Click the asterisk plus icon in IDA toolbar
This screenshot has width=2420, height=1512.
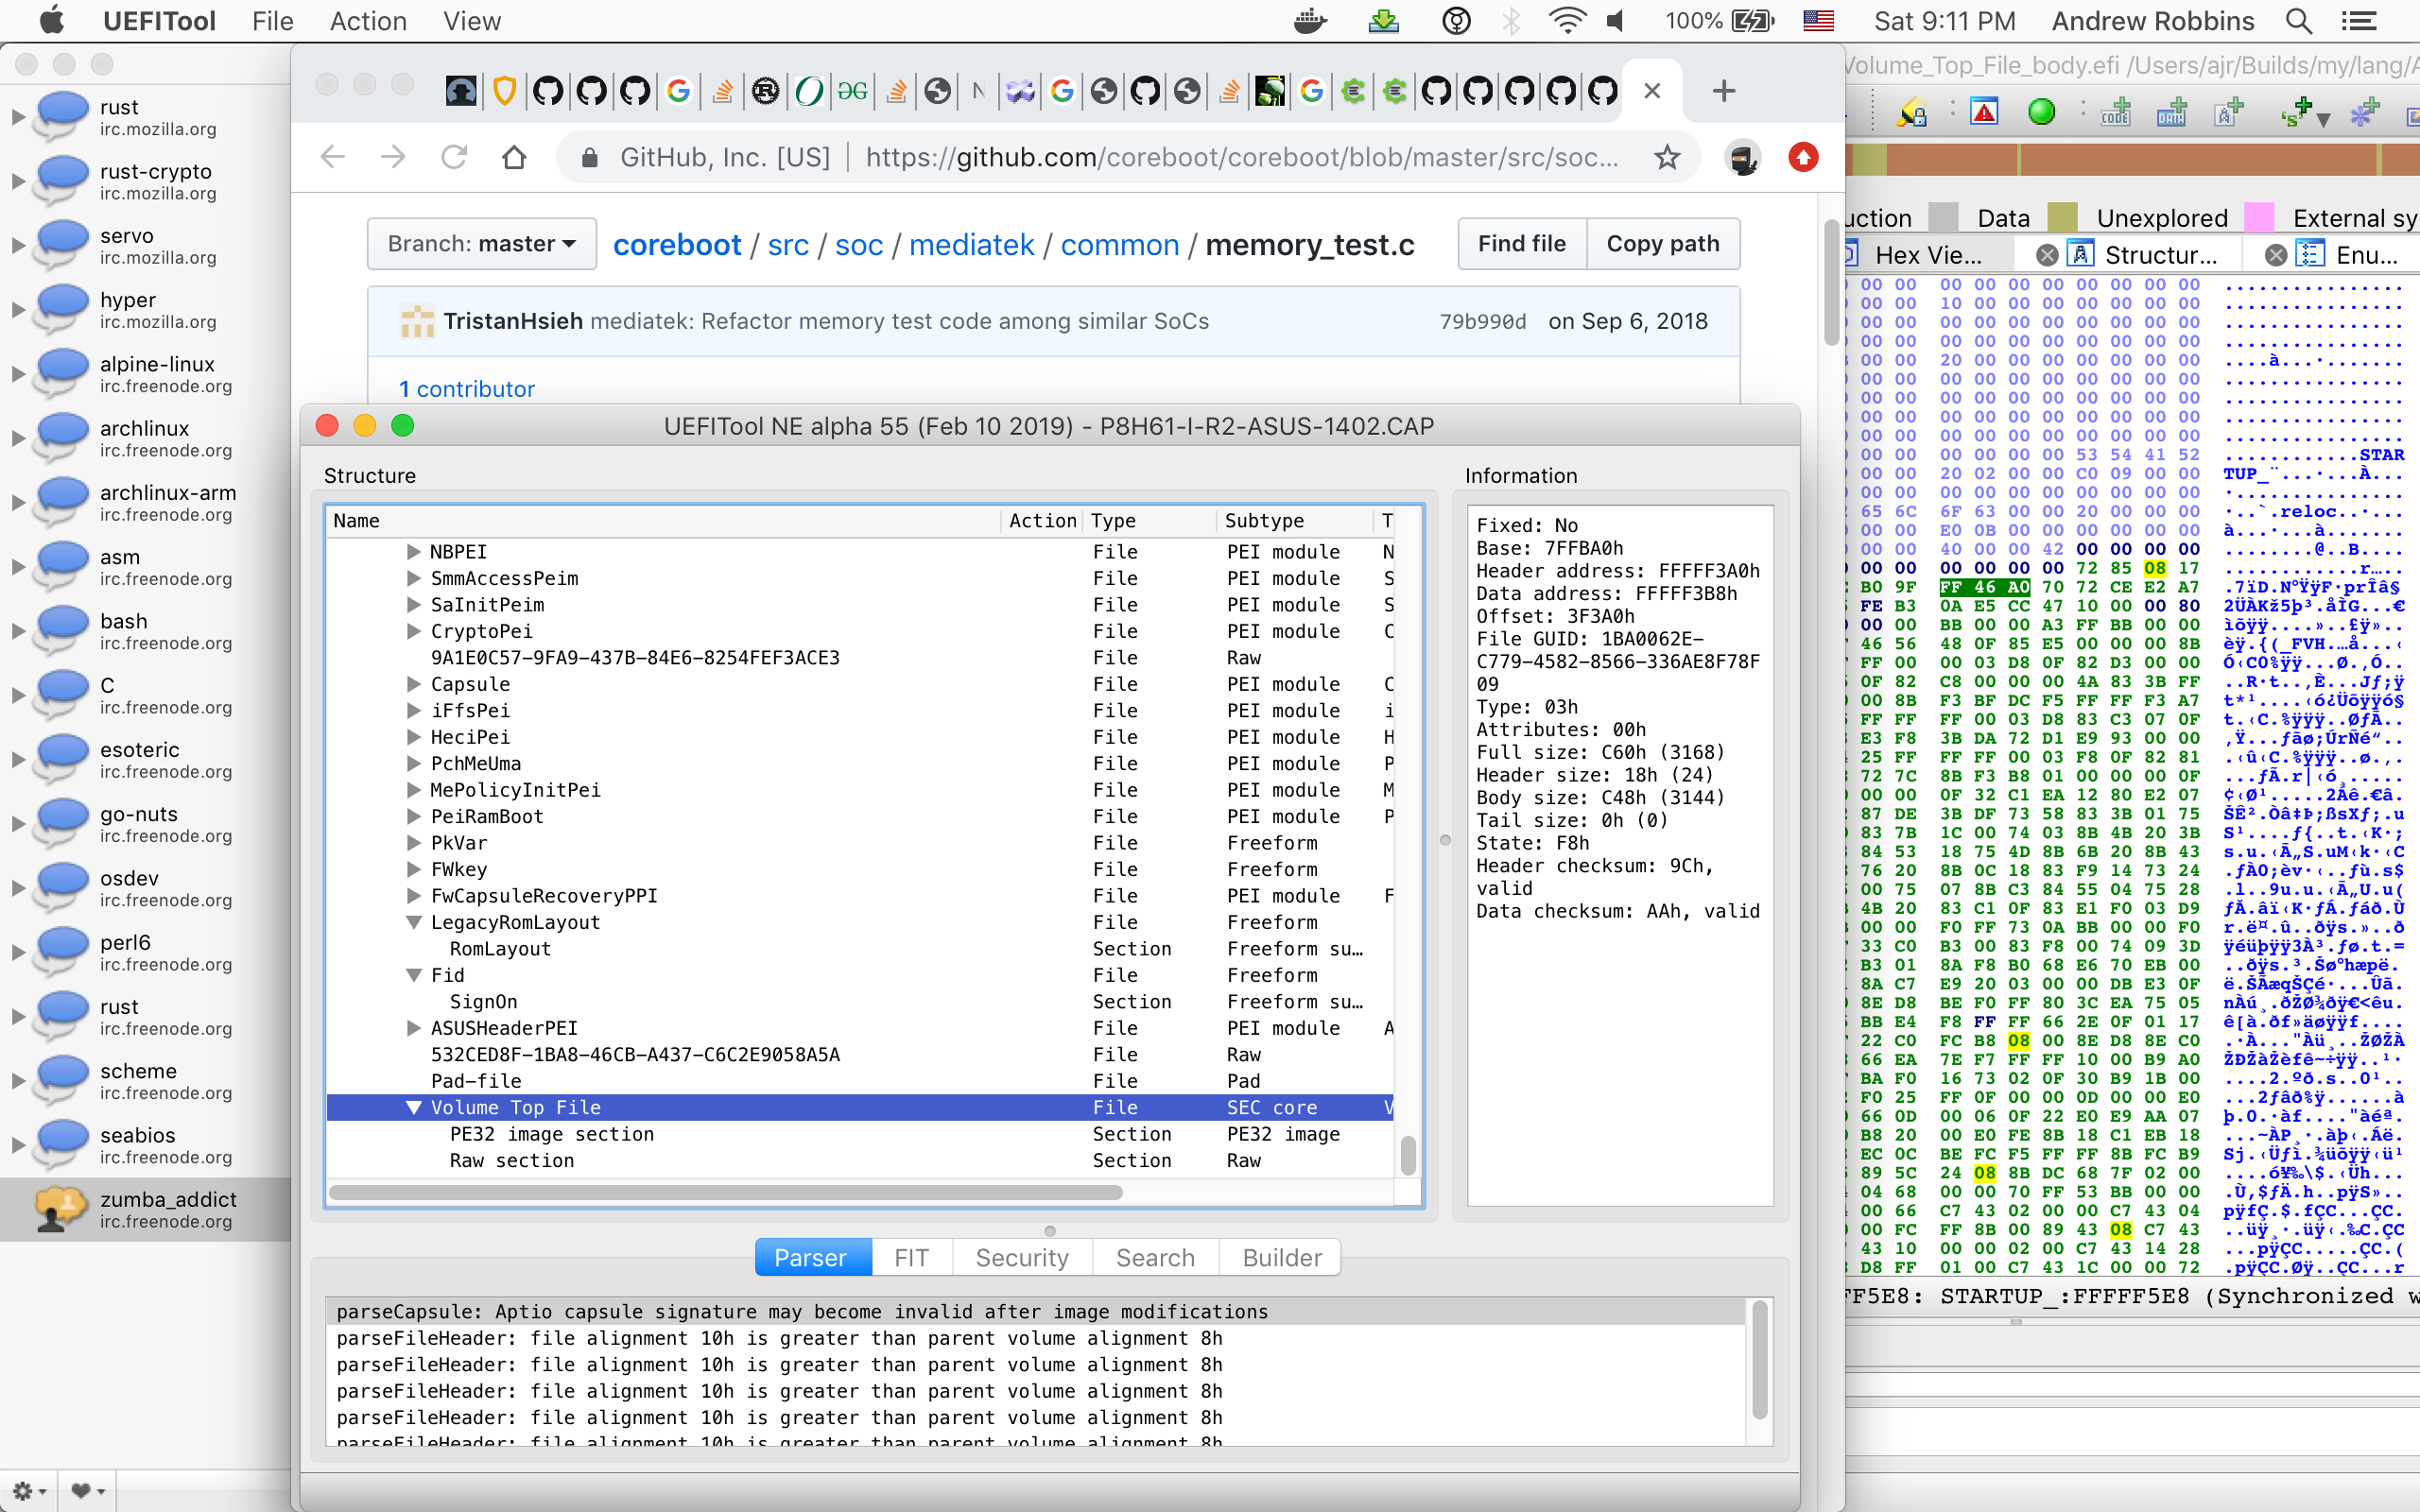pos(2364,113)
